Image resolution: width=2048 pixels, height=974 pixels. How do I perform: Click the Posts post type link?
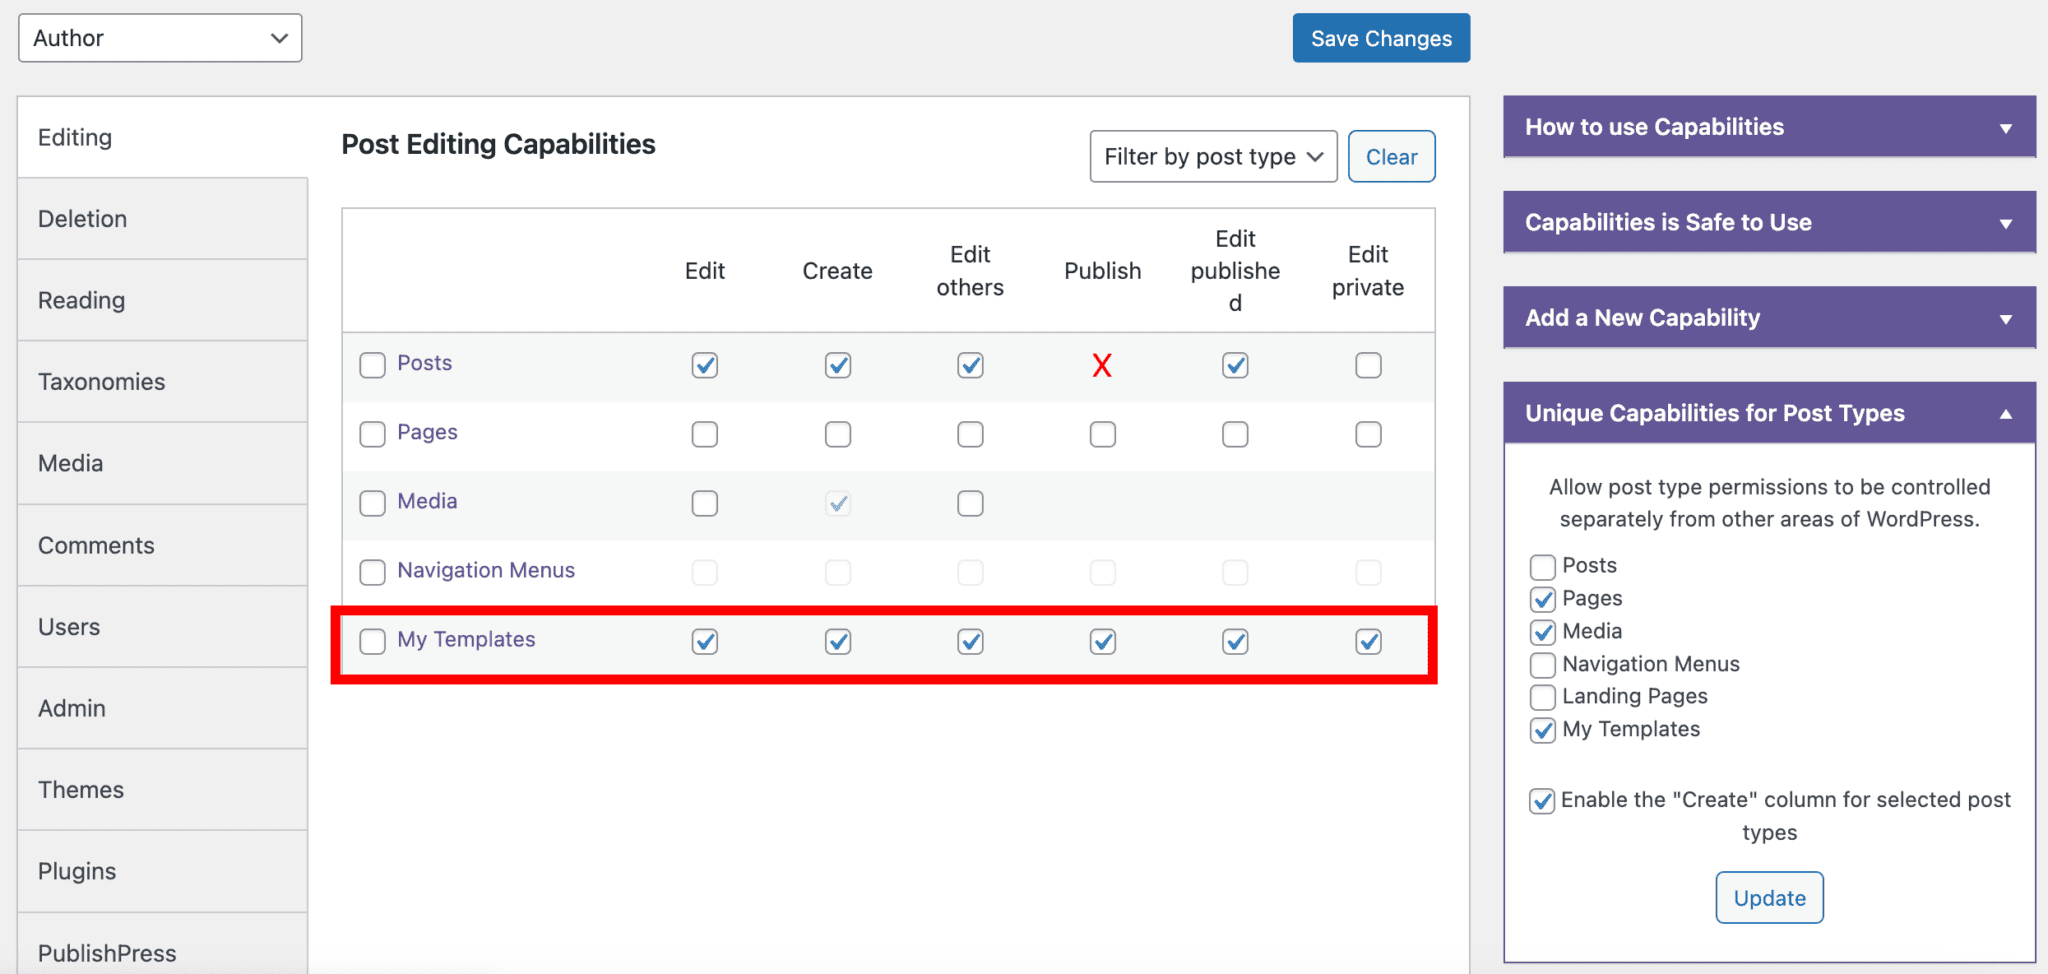(425, 363)
